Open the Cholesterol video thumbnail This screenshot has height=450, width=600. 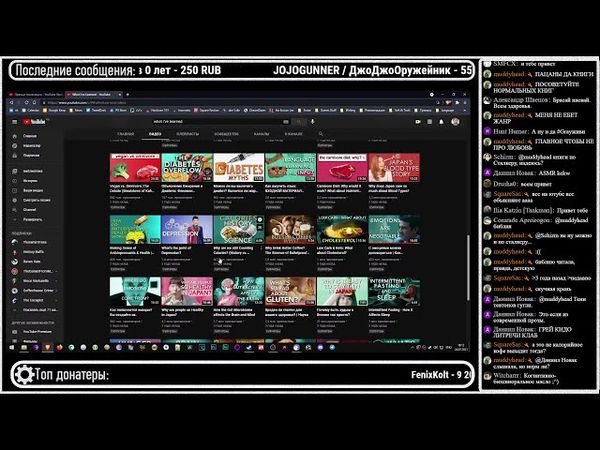(x=342, y=230)
